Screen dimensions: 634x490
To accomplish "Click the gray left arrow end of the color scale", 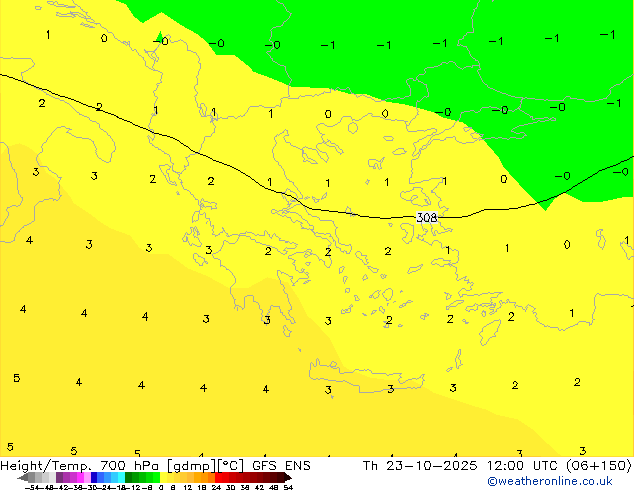I will [23, 477].
